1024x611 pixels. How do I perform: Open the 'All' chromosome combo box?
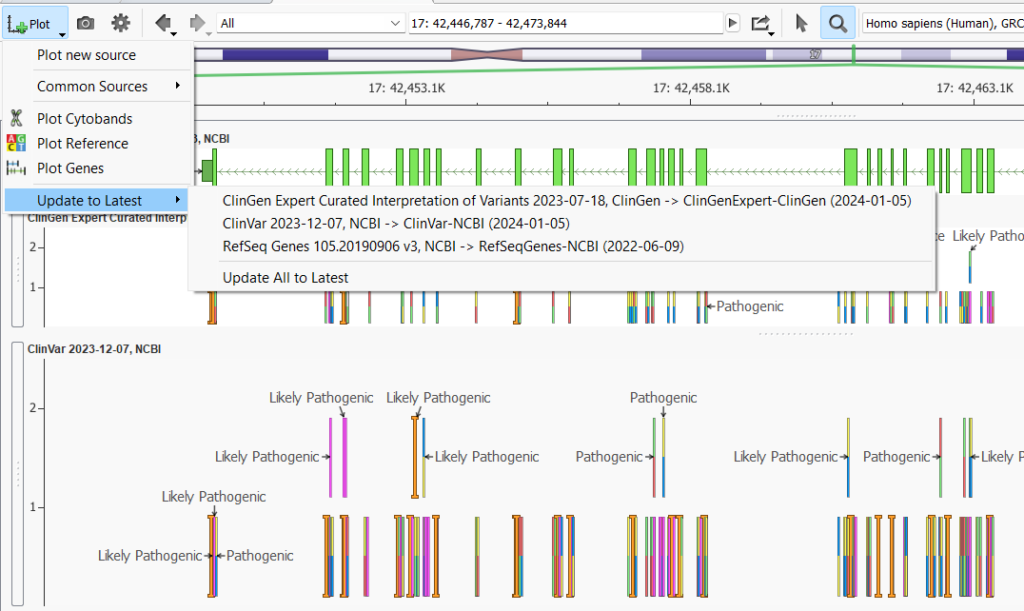(x=310, y=24)
